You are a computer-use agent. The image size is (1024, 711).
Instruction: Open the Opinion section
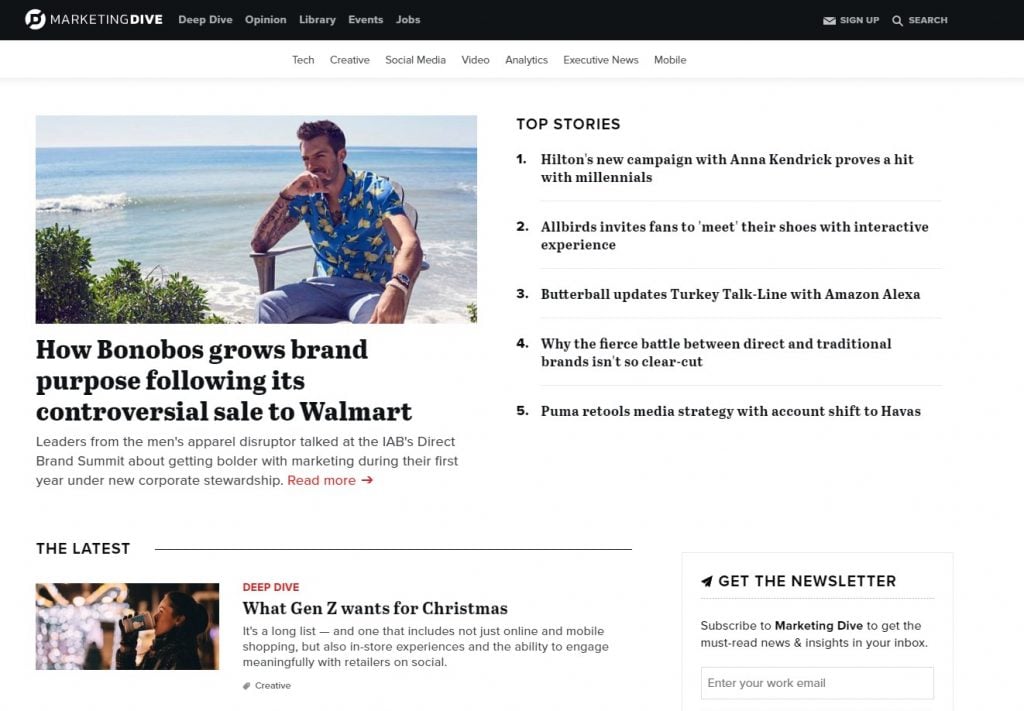(265, 20)
